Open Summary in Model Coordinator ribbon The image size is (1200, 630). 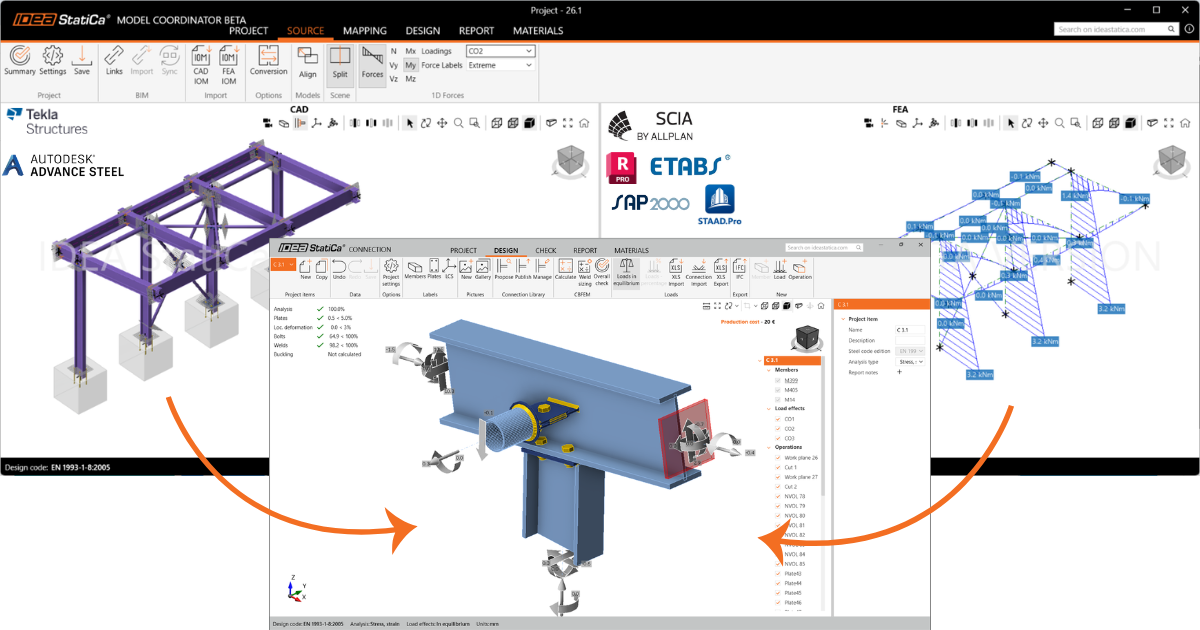[19, 60]
